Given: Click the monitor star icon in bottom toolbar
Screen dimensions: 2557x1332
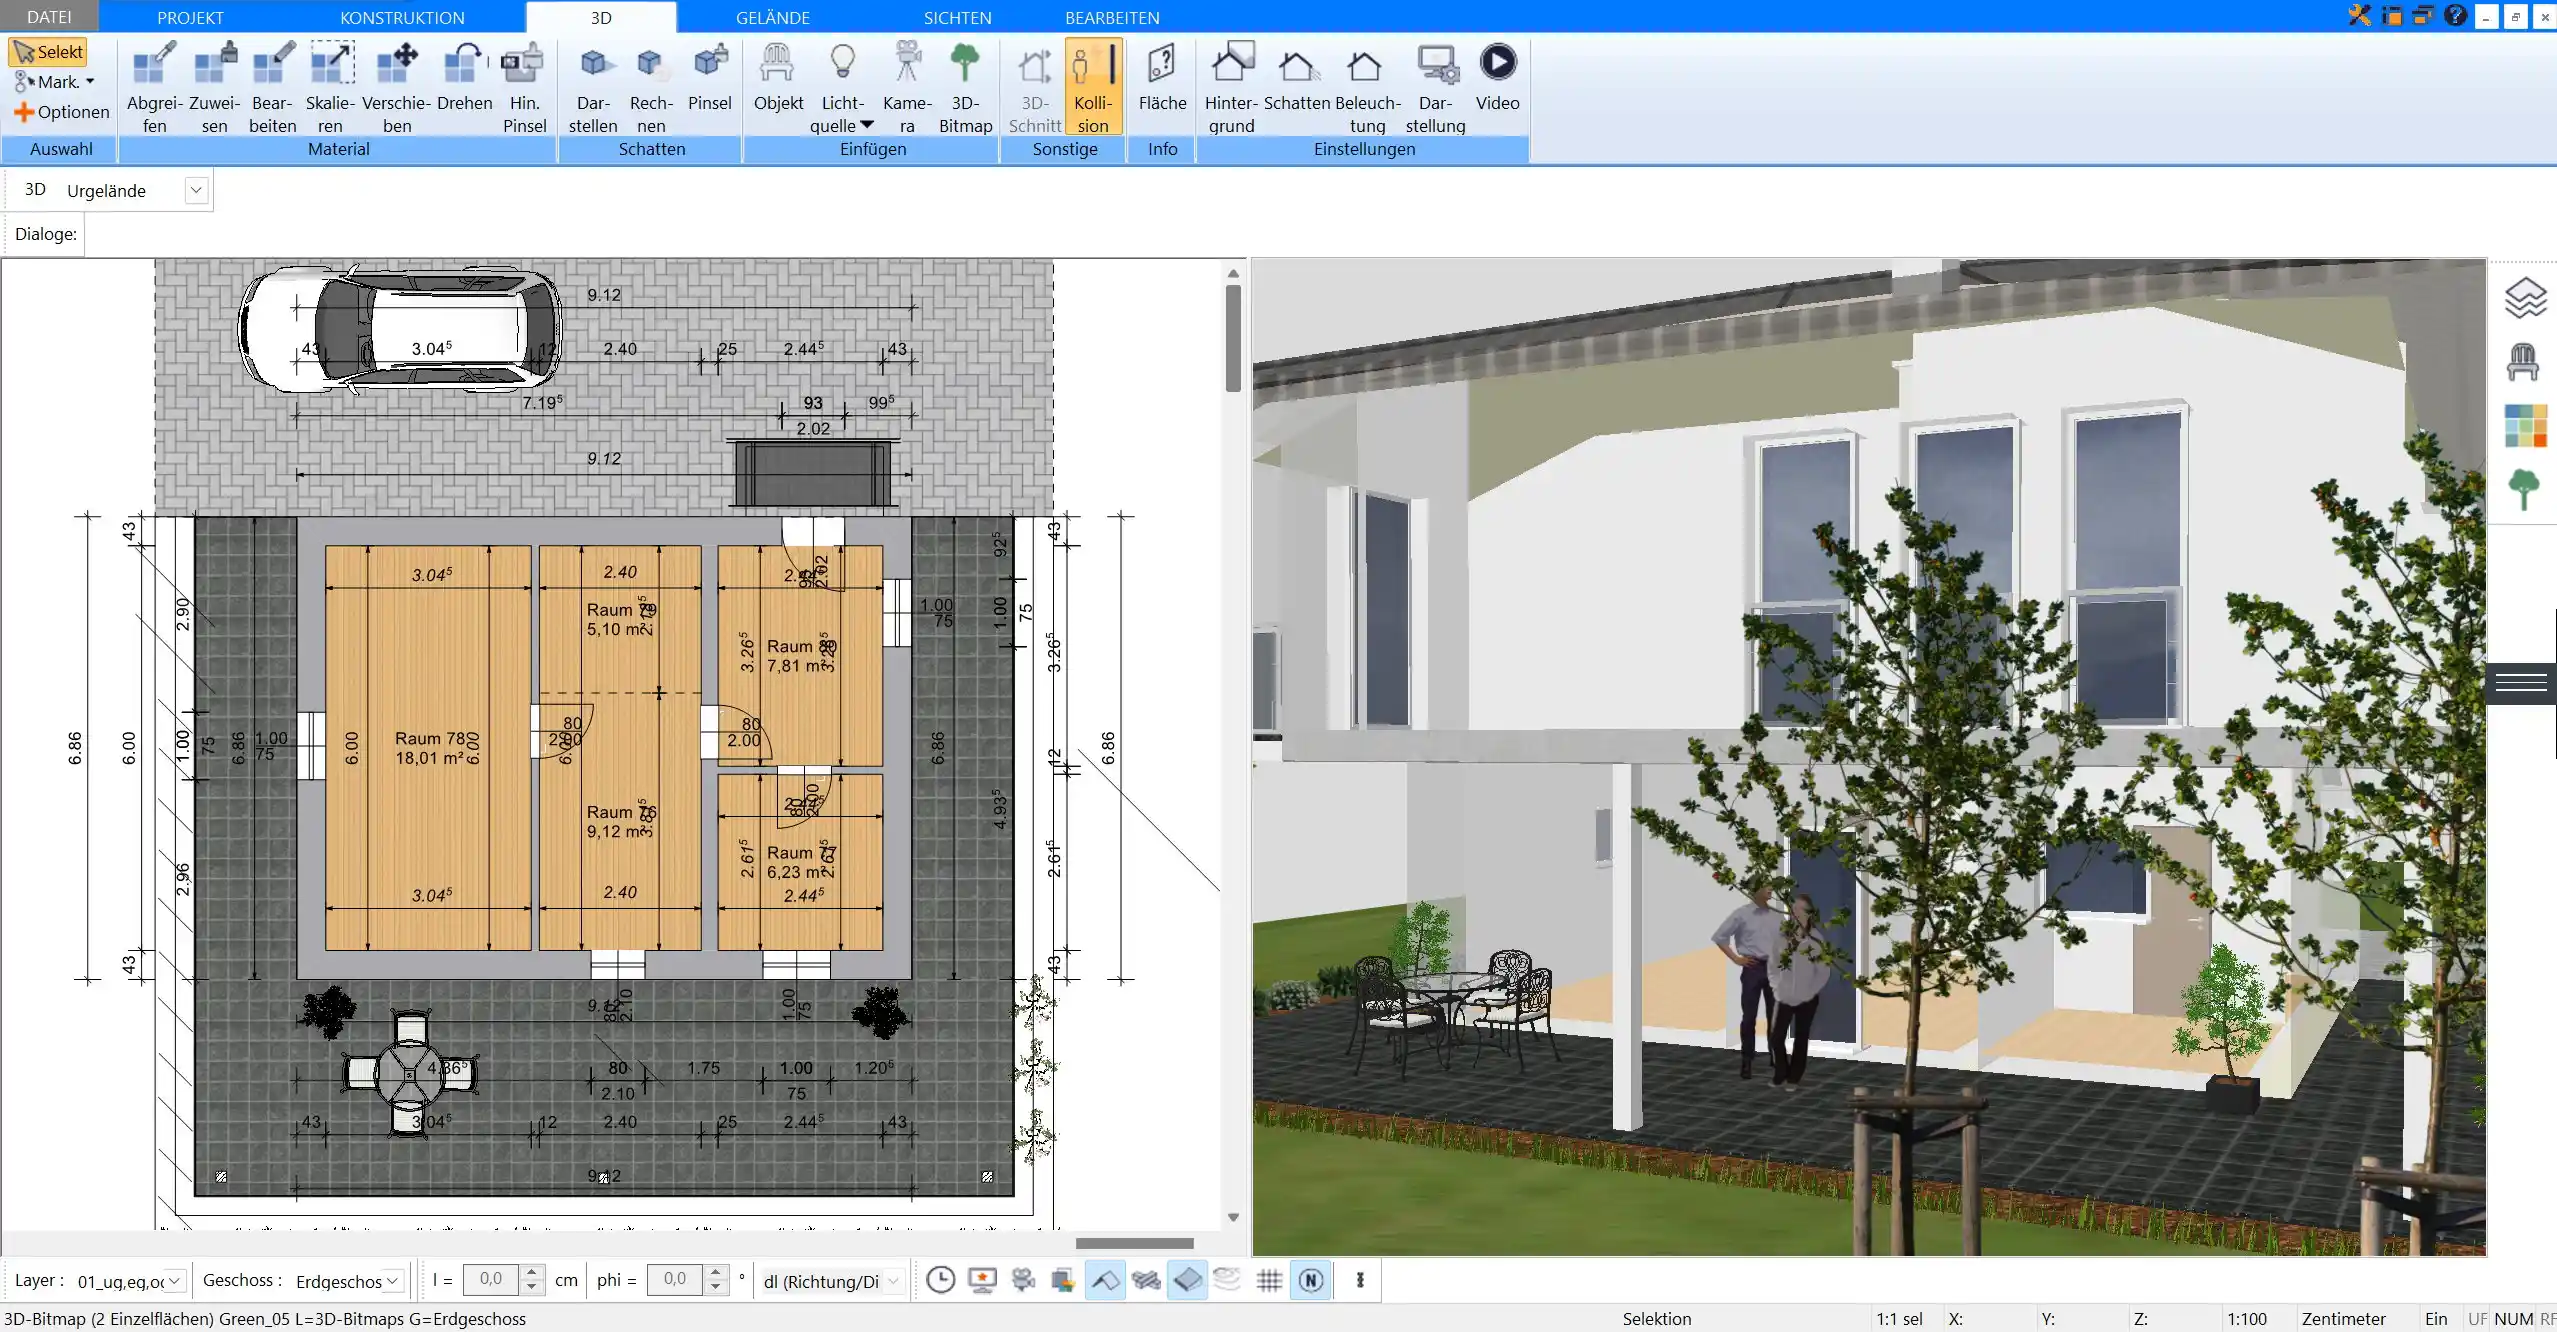Looking at the screenshot, I should tap(982, 1280).
